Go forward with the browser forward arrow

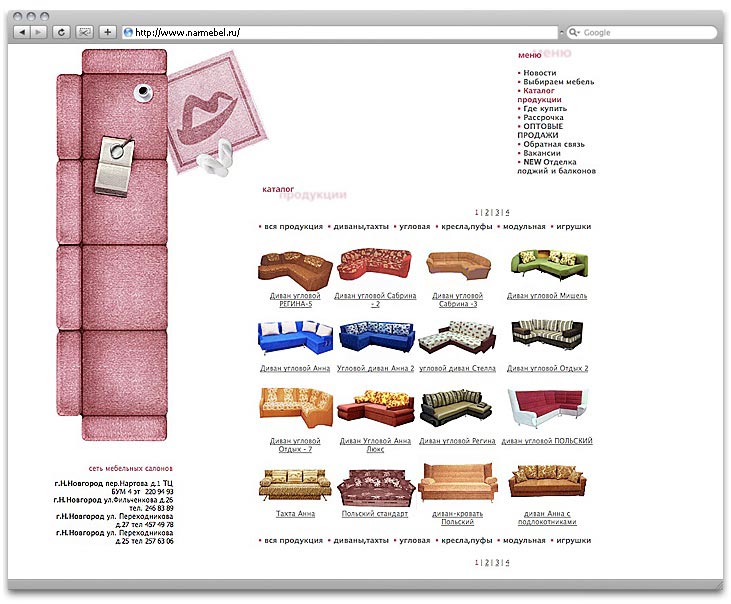pos(38,32)
